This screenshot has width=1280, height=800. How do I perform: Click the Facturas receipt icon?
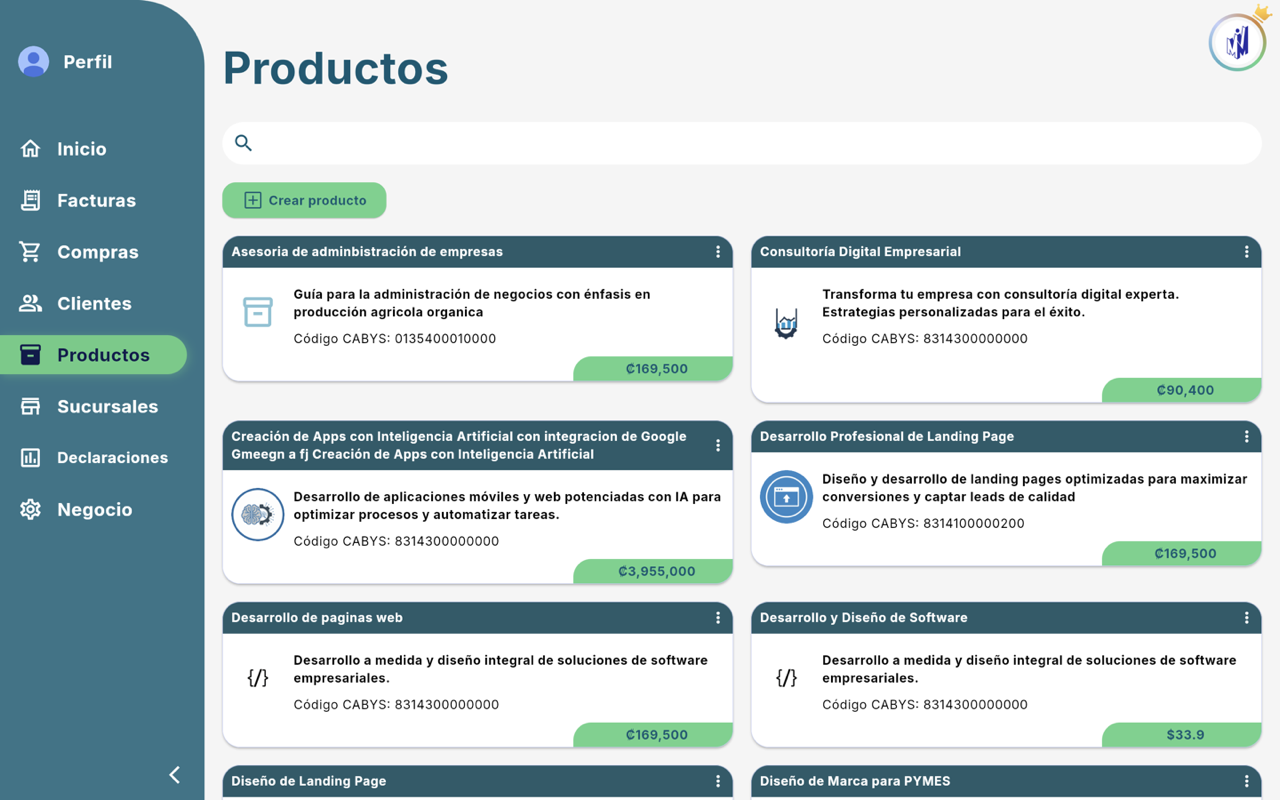coord(31,200)
